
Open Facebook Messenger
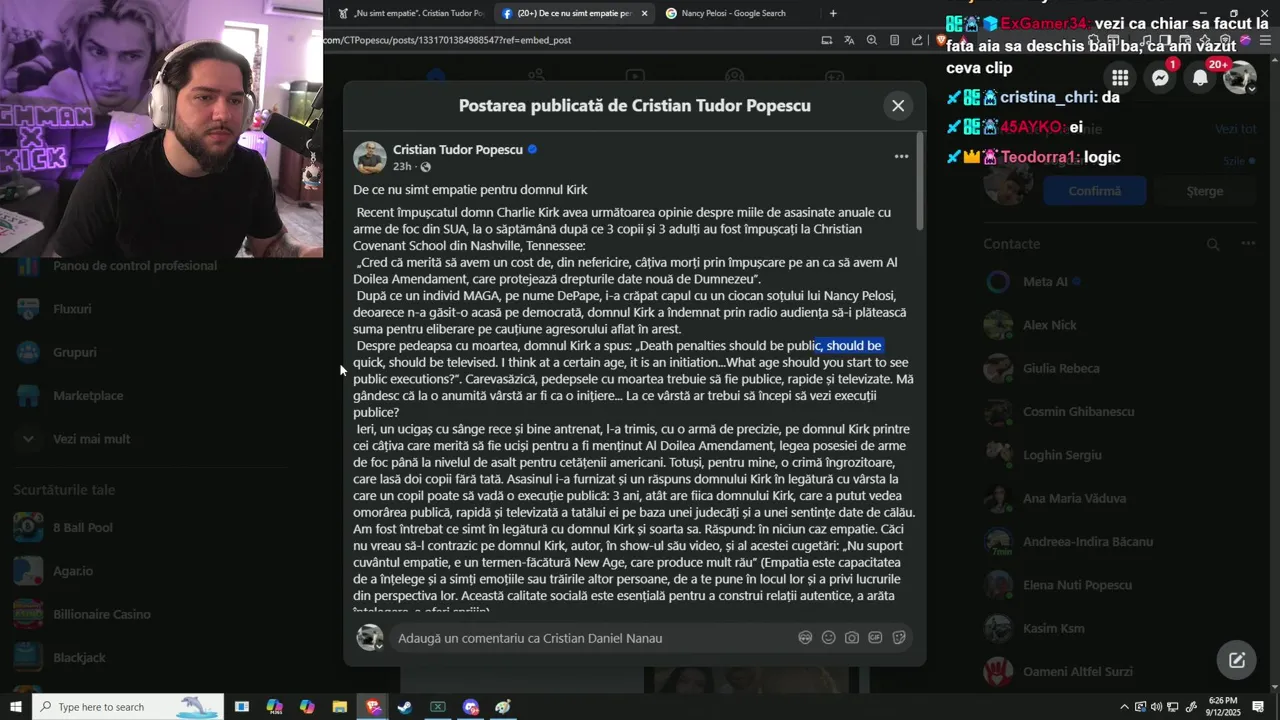1160,77
